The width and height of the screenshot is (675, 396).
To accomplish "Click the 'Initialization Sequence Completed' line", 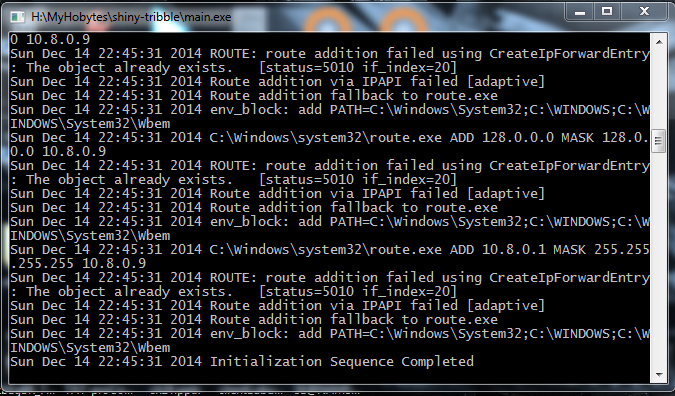I will point(242,362).
